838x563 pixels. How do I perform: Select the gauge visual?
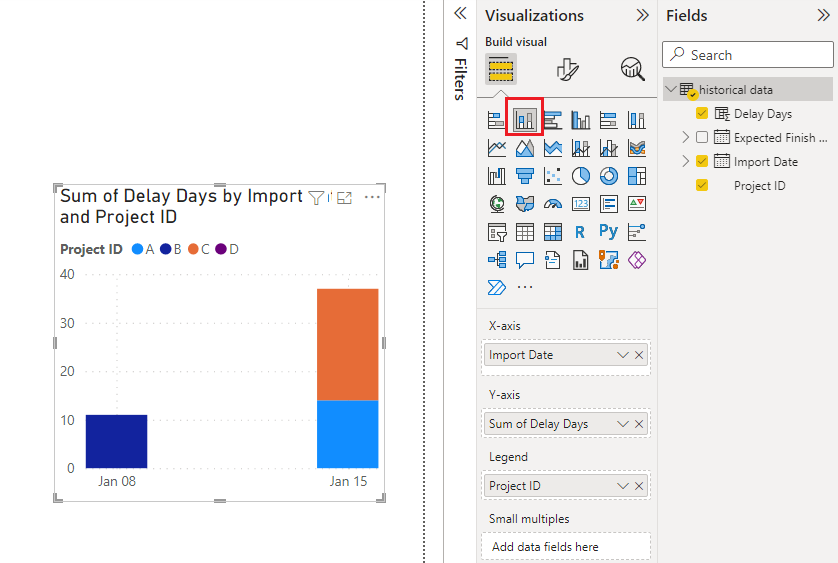point(553,204)
